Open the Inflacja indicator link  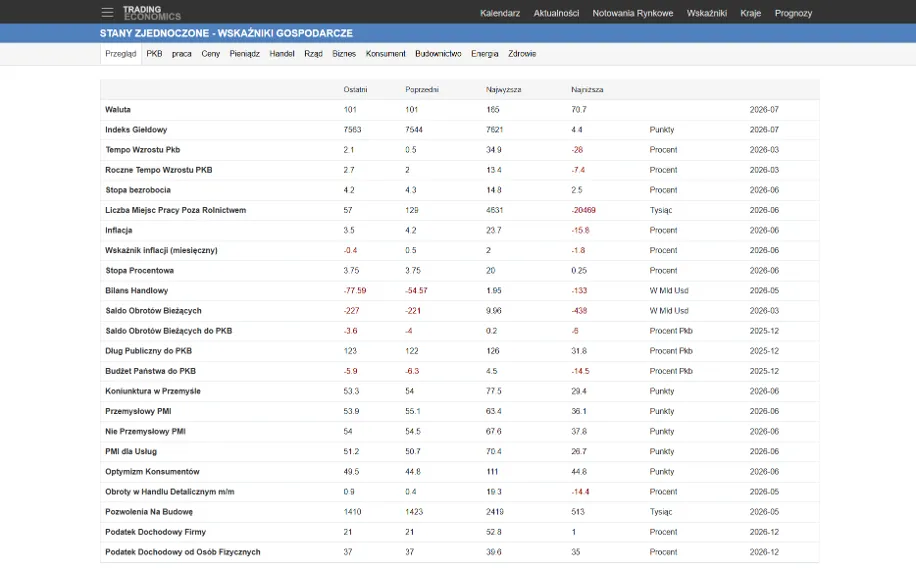119,230
